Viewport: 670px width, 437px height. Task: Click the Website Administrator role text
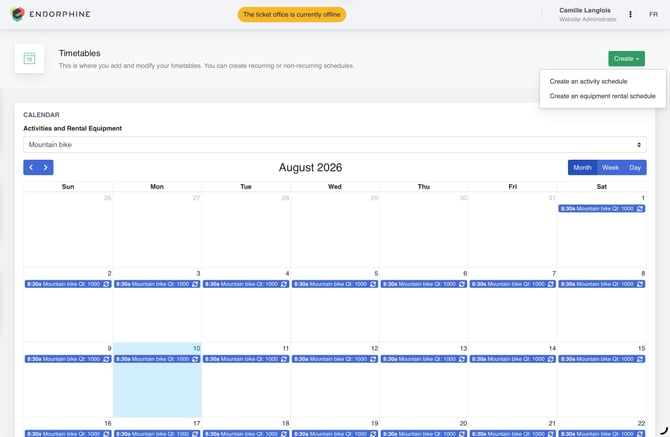(x=588, y=20)
